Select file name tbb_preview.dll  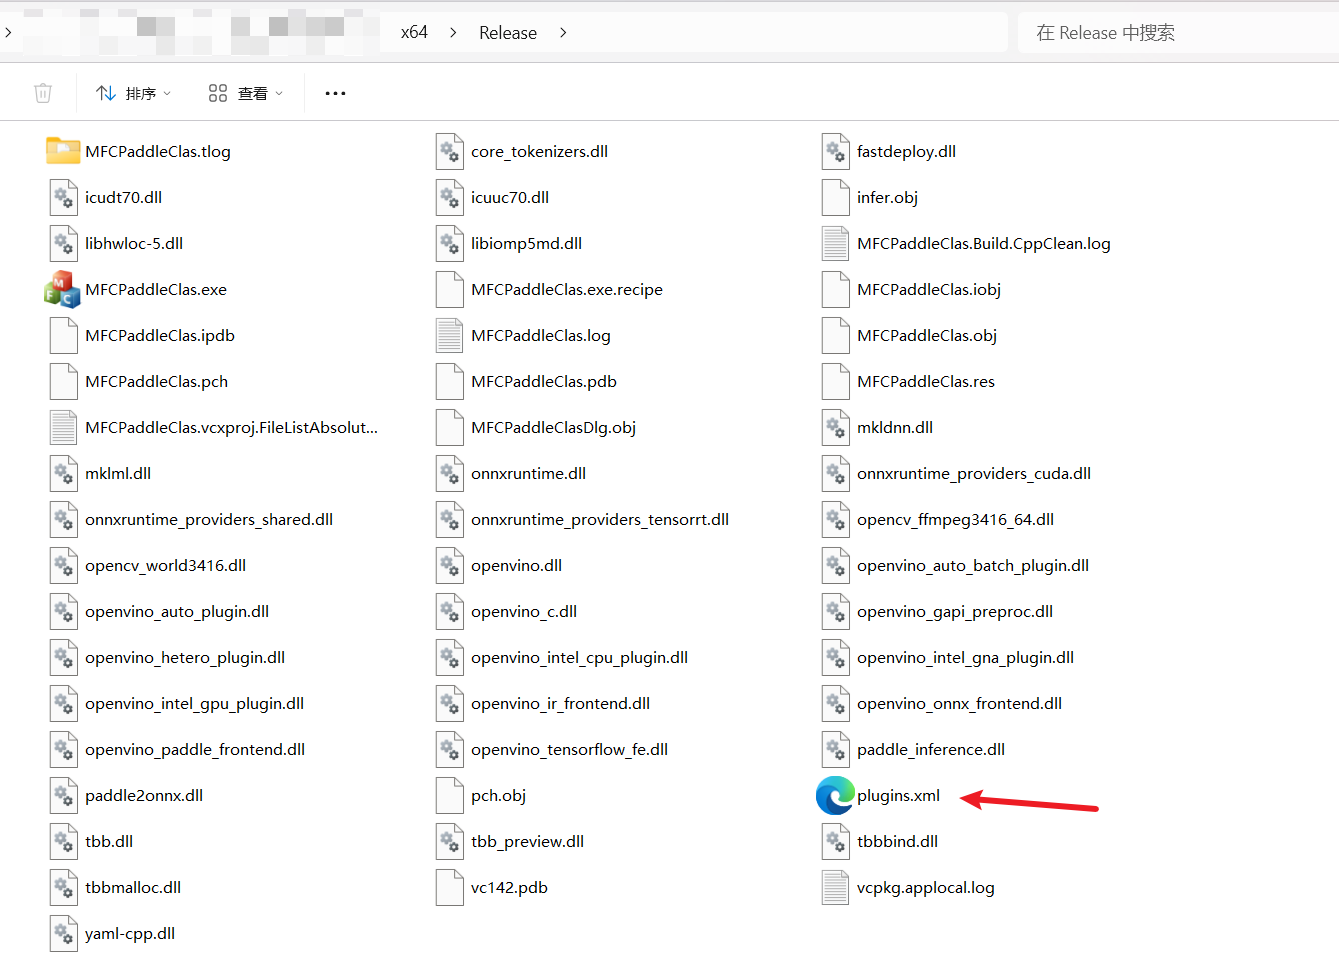pos(527,841)
